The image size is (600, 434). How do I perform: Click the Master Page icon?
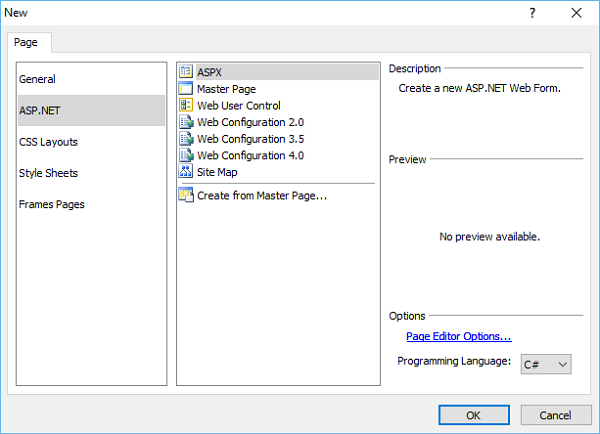[186, 89]
